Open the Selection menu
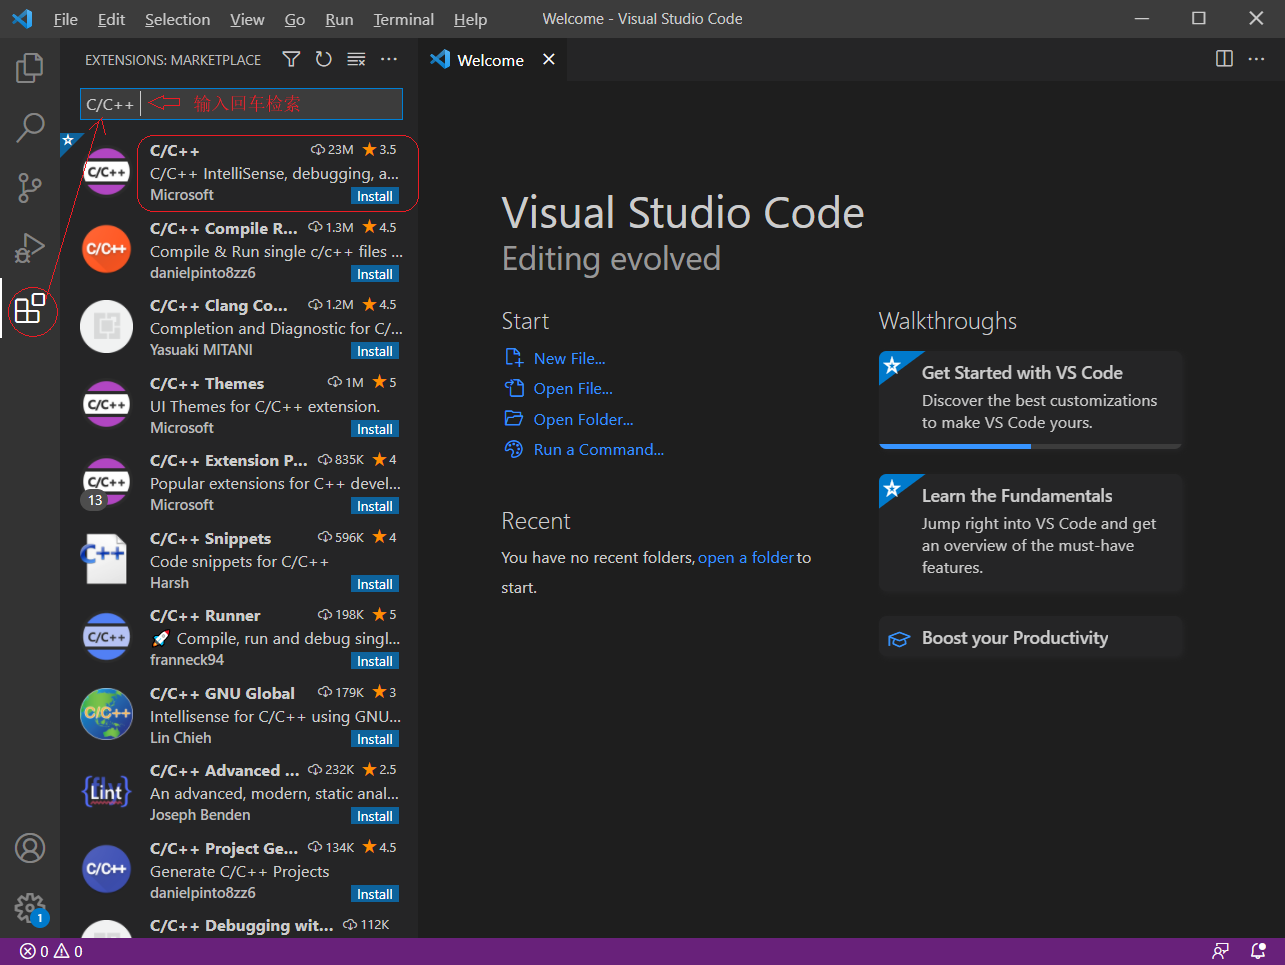This screenshot has height=965, width=1285. [x=177, y=19]
